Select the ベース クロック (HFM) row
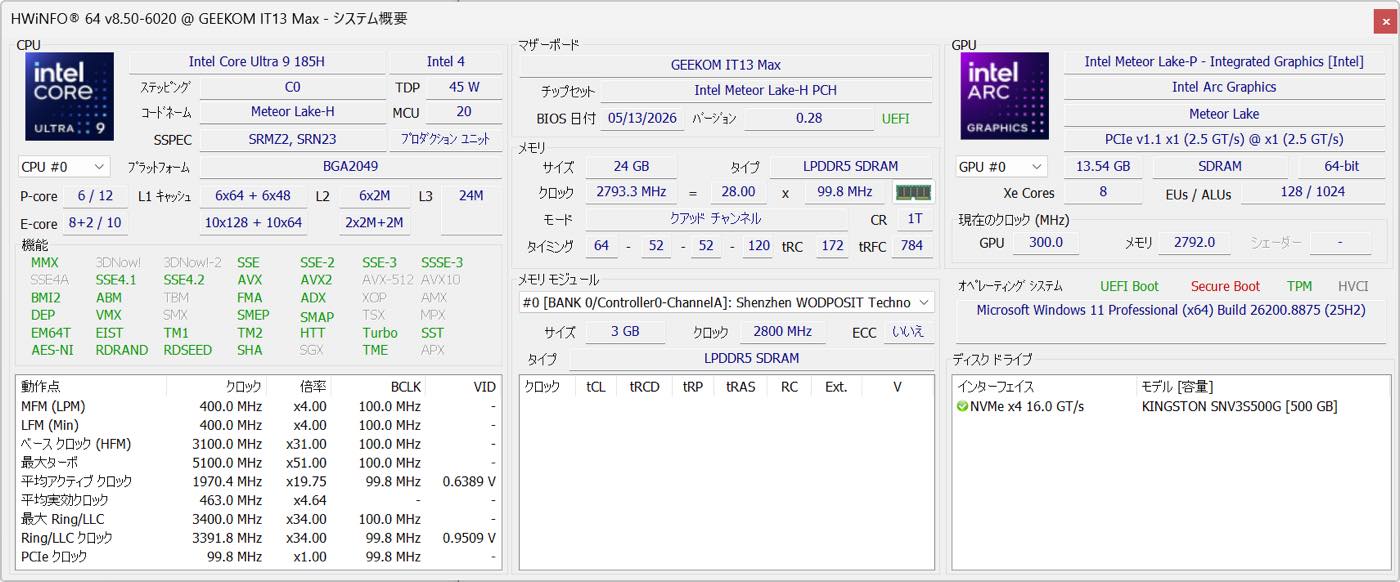Screen dimensions: 1400x582 click(259, 444)
